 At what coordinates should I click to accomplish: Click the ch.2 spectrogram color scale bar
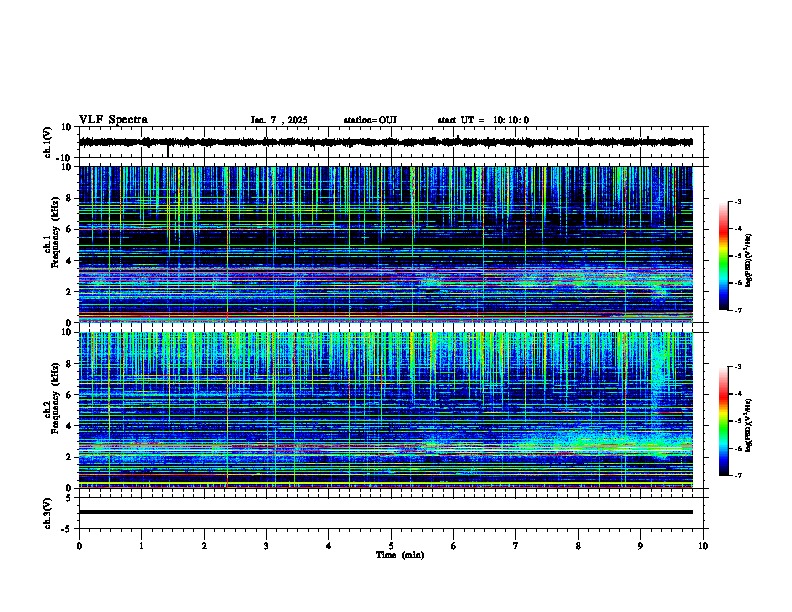723,421
